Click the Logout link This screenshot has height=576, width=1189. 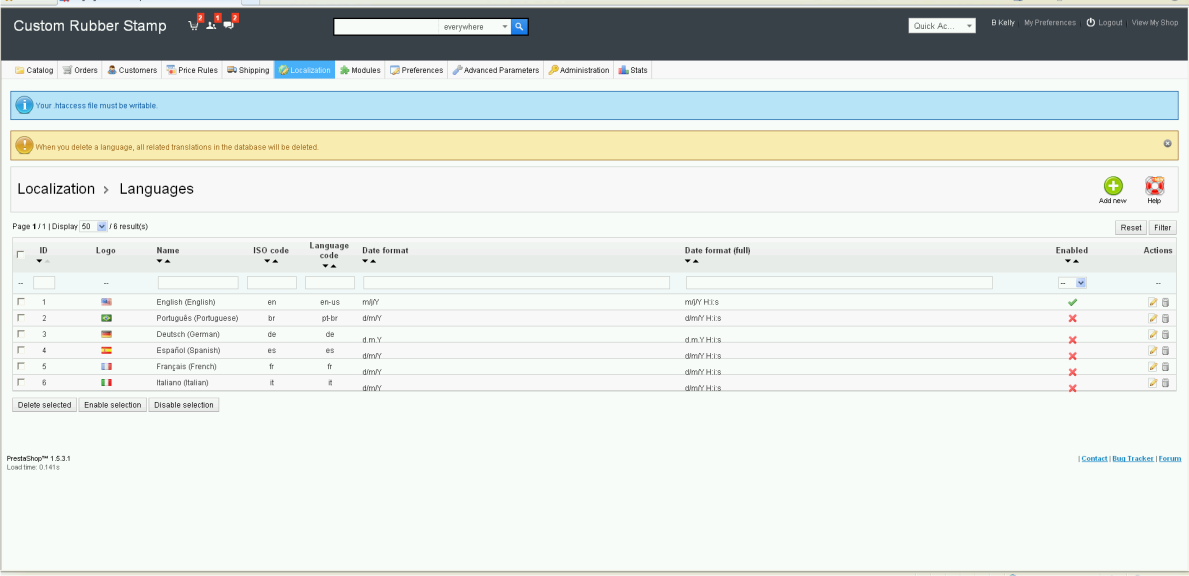1104,23
